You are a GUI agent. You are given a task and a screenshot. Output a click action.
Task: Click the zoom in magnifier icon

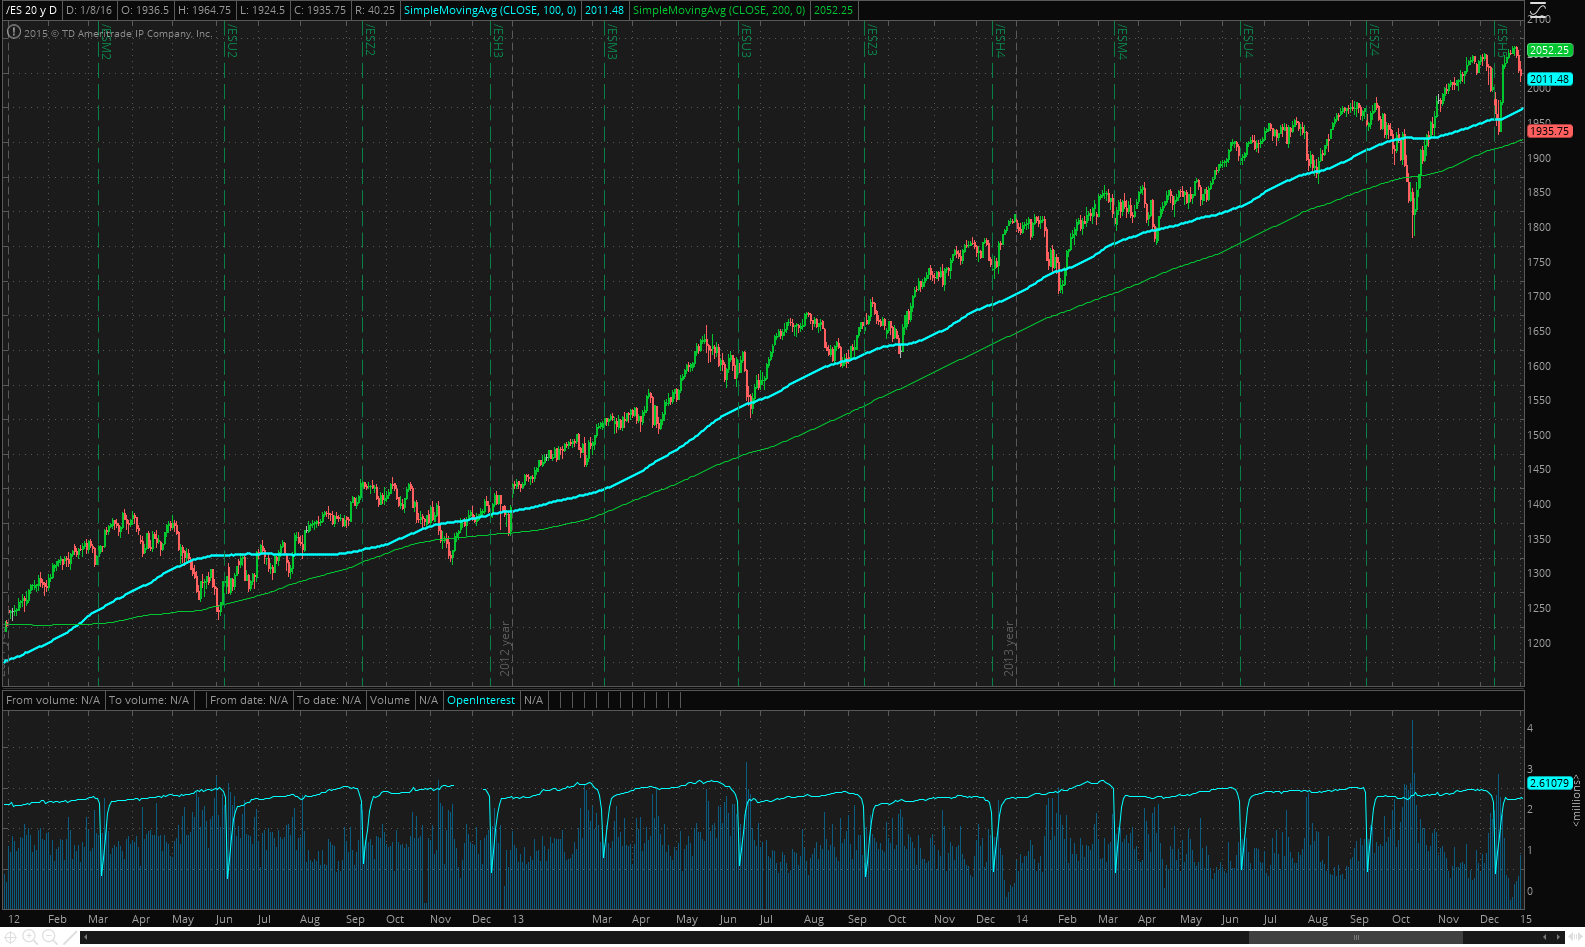tap(30, 937)
